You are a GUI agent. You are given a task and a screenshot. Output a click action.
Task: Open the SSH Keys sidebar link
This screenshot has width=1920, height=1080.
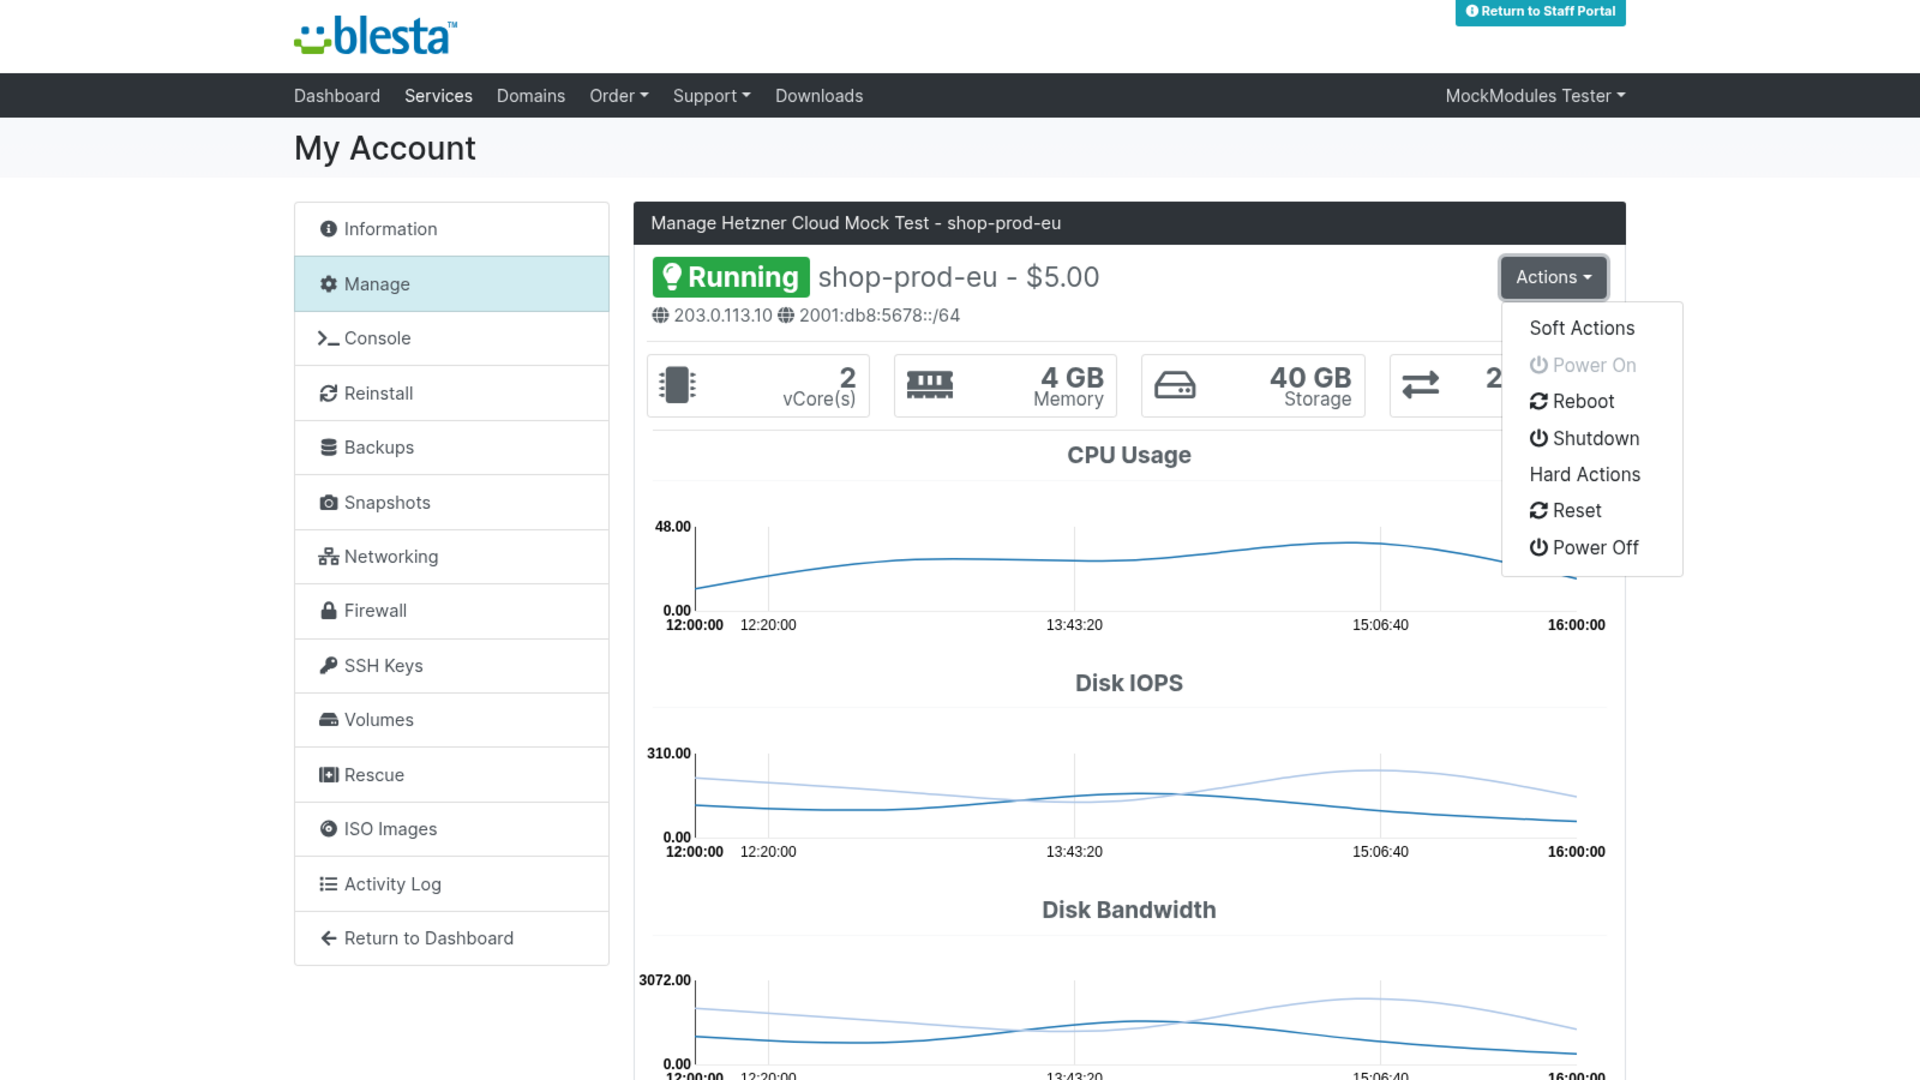click(452, 666)
